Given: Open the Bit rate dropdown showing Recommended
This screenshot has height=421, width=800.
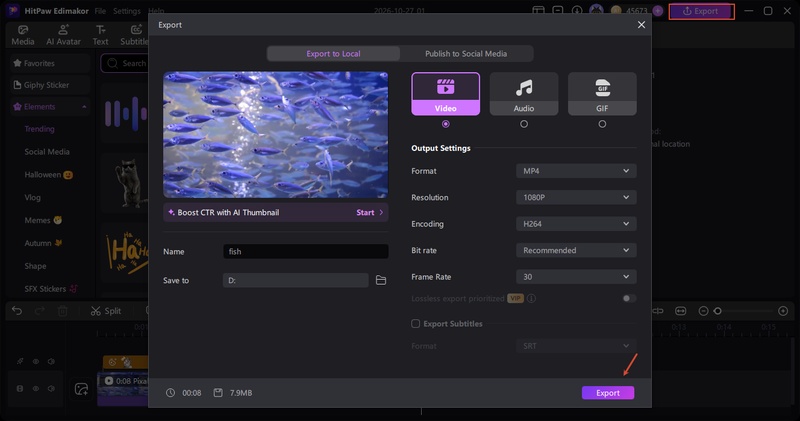Looking at the screenshot, I should [x=576, y=251].
